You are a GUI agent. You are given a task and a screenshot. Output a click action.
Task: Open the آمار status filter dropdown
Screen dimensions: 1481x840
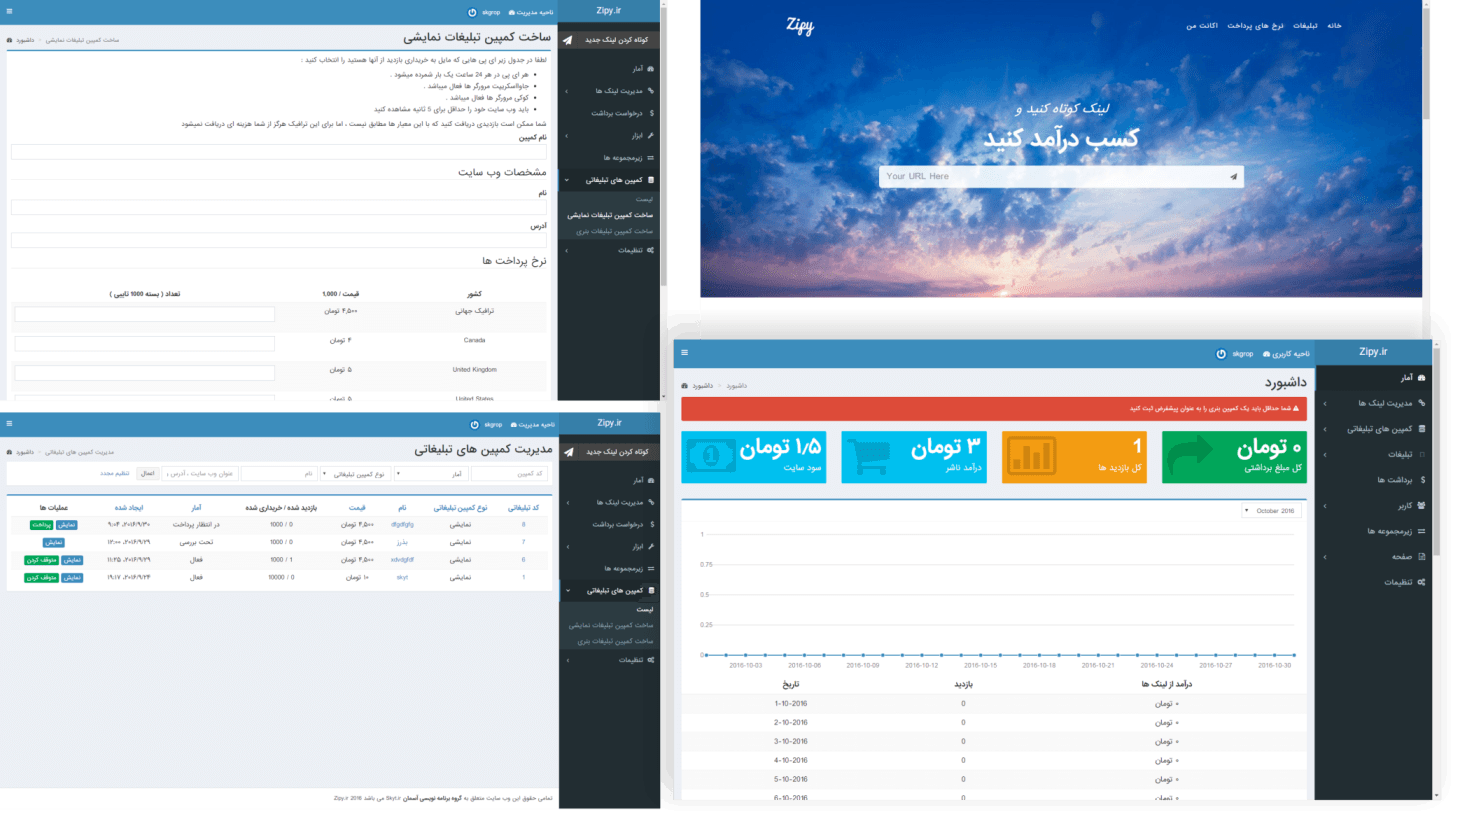[x=432, y=474]
